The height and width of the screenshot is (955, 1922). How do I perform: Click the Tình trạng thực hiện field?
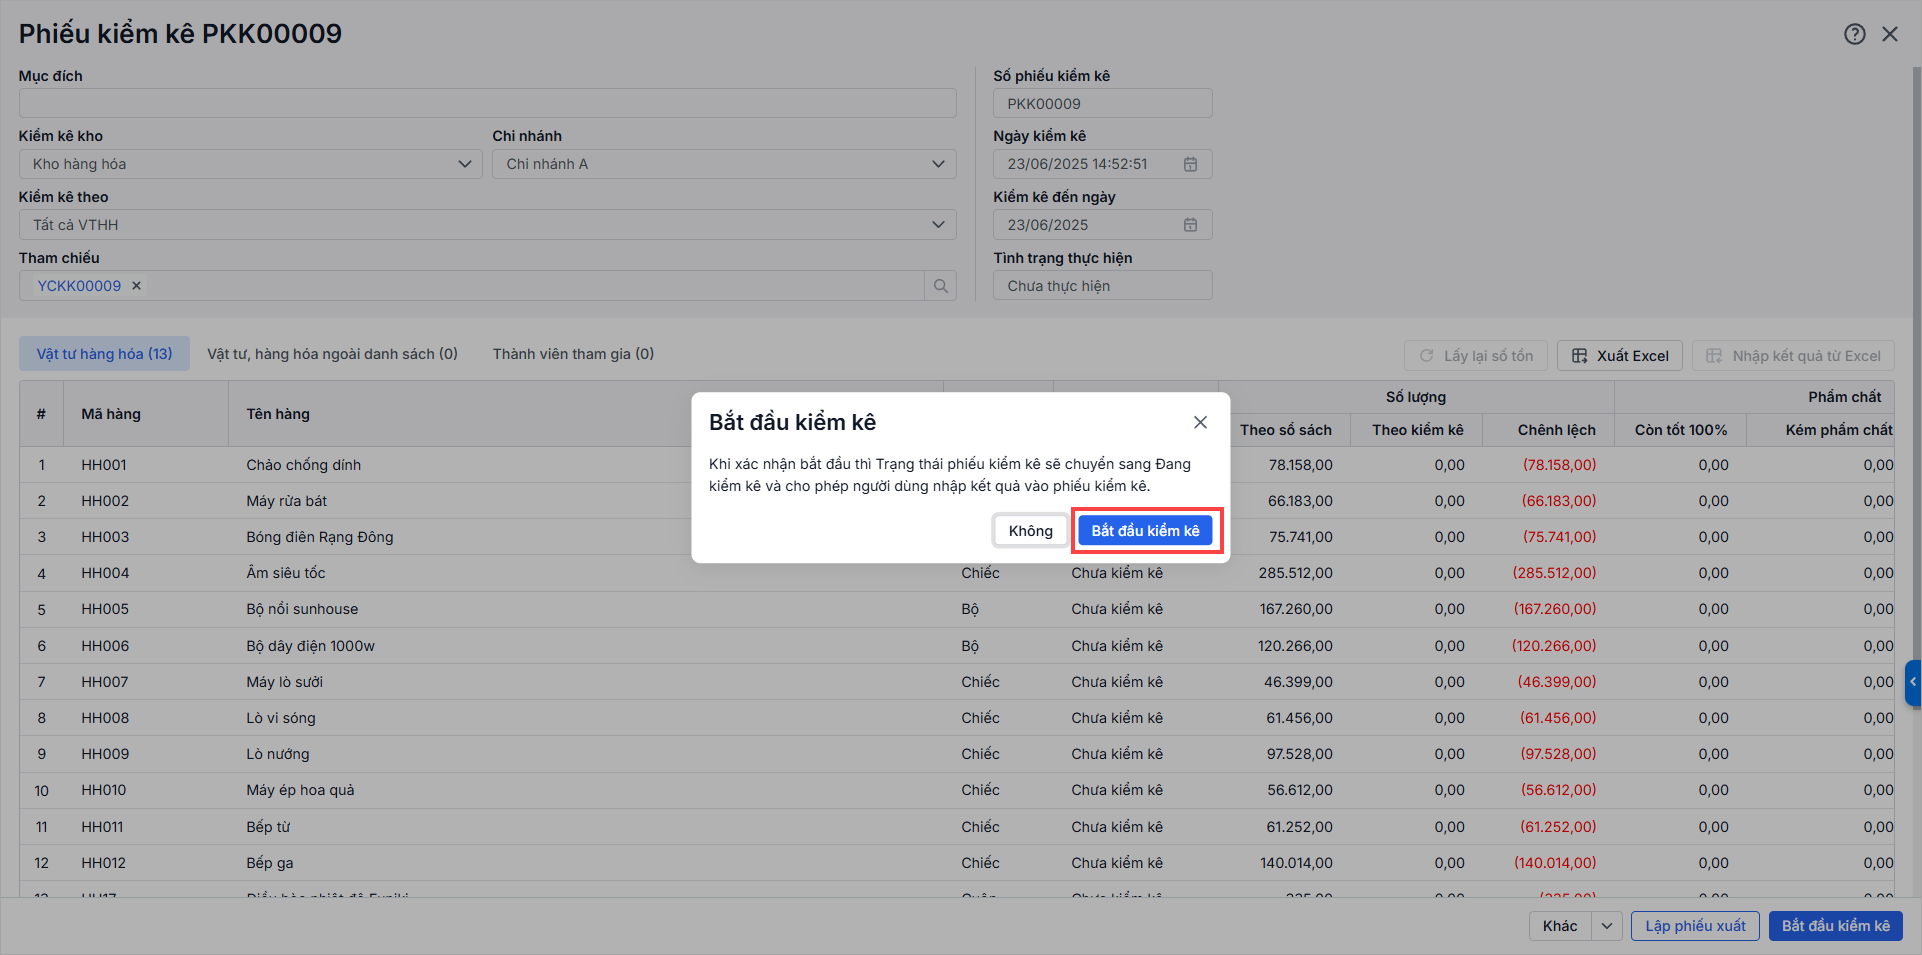(x=1102, y=286)
